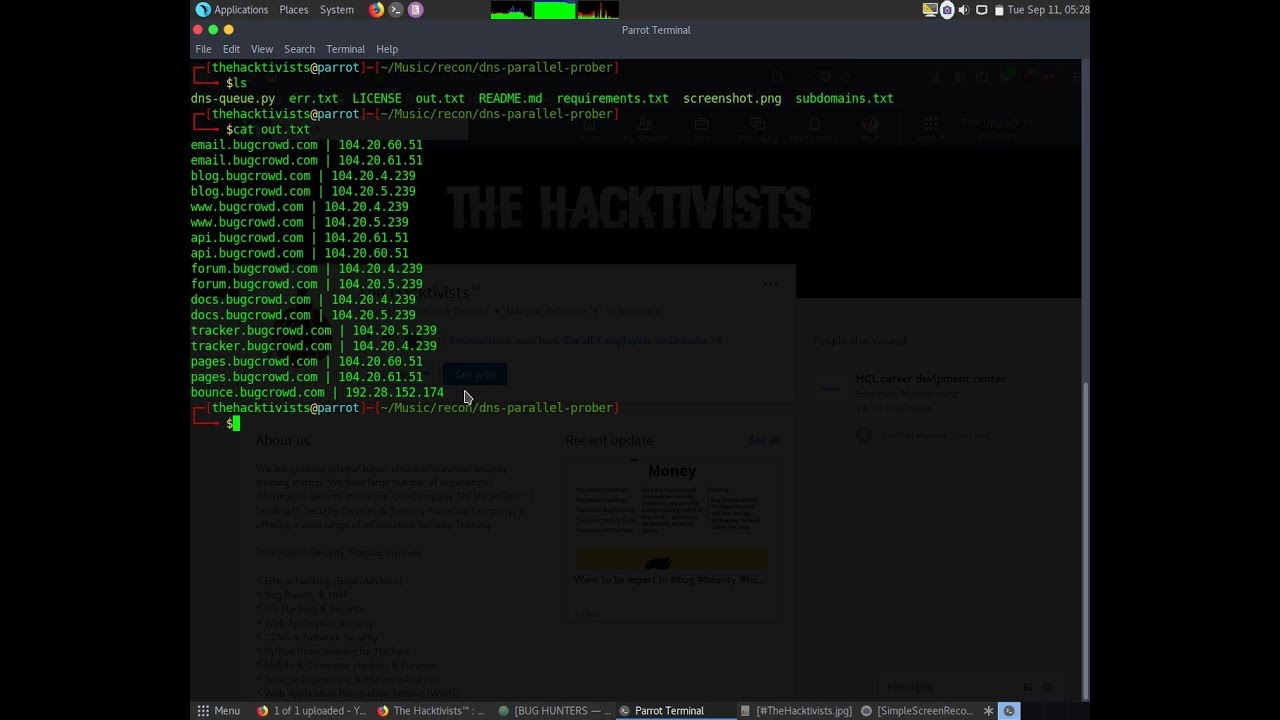The image size is (1280, 720).
Task: Click the www.bugcrowd.com 104.20.5.239 line
Action: click(300, 222)
